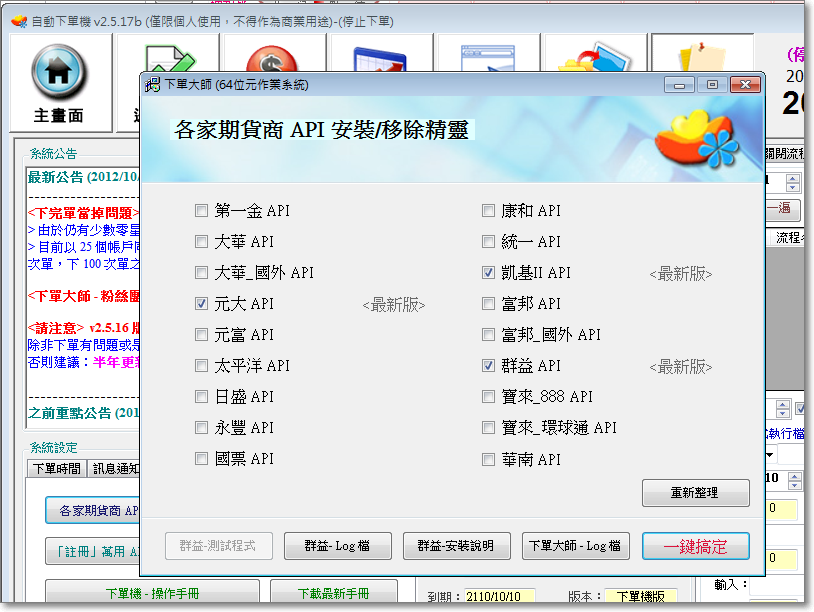Uncheck the 凱基II API checkbox
Screen dimensions: 814x612
coord(489,273)
